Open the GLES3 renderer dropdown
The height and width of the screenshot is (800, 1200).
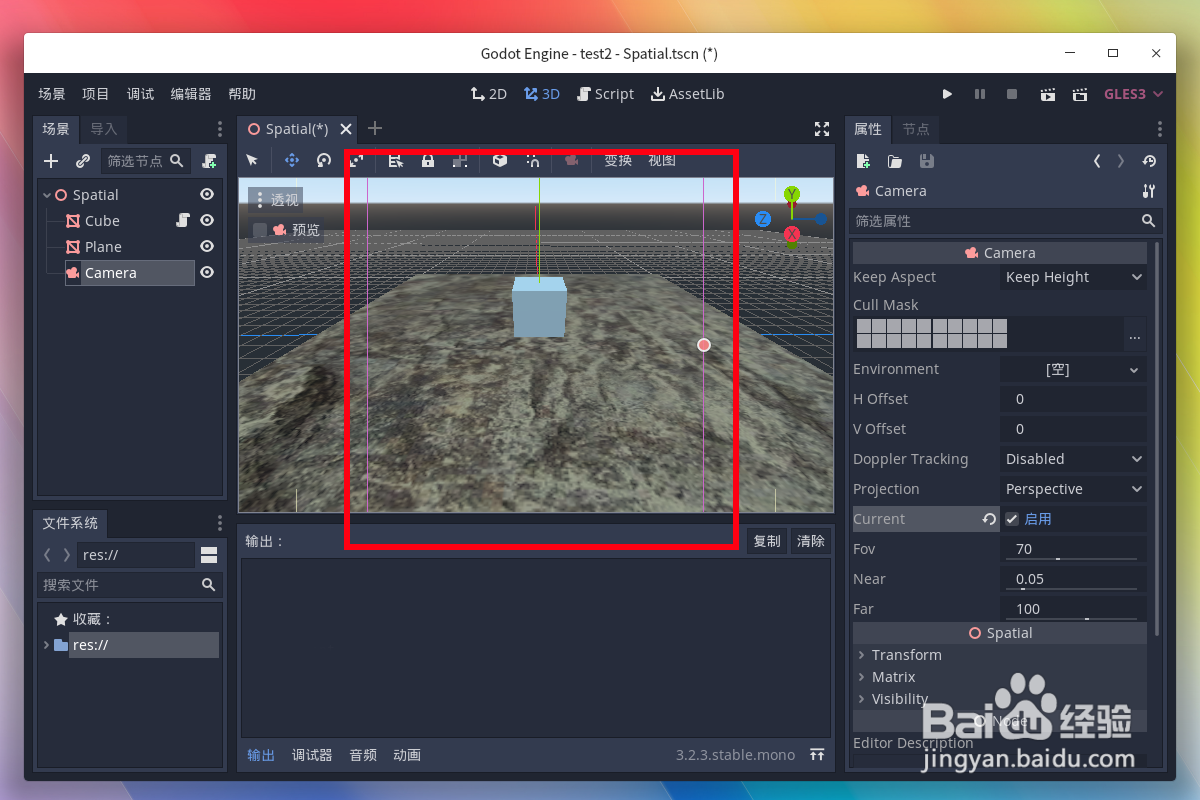pyautogui.click(x=1133, y=94)
